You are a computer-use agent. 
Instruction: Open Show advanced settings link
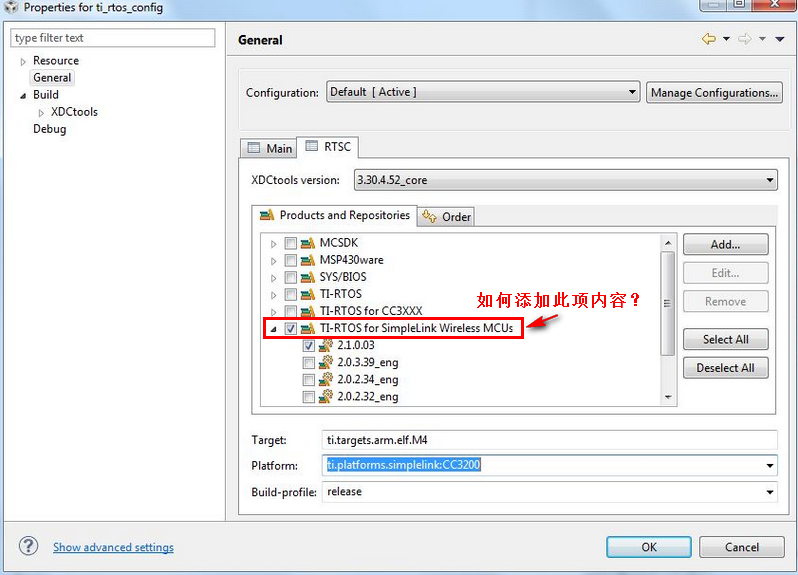click(x=113, y=547)
